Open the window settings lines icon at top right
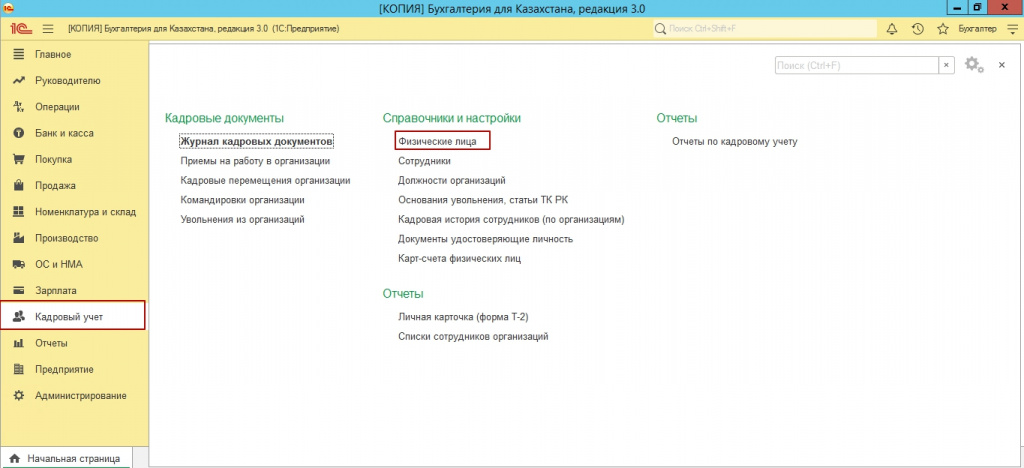This screenshot has width=1024, height=468. tap(1012, 29)
